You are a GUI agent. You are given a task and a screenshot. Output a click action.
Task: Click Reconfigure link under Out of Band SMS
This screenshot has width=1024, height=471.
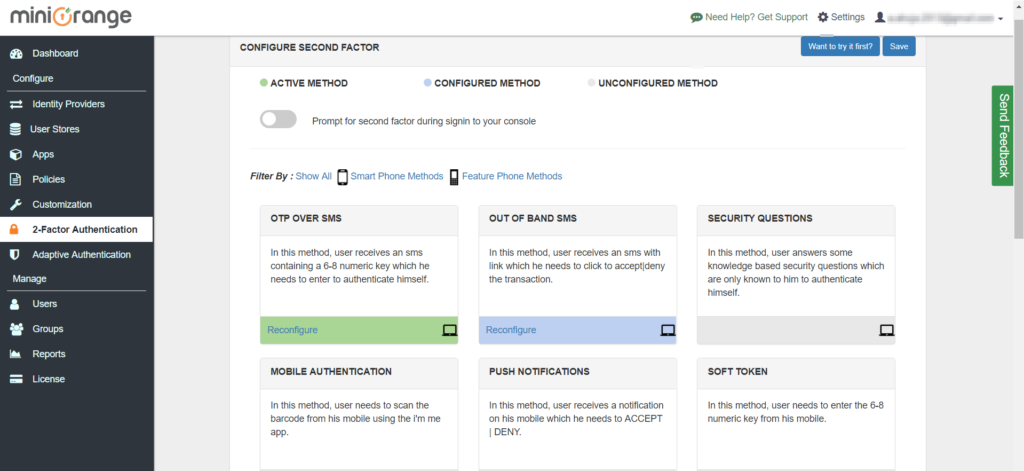click(510, 330)
